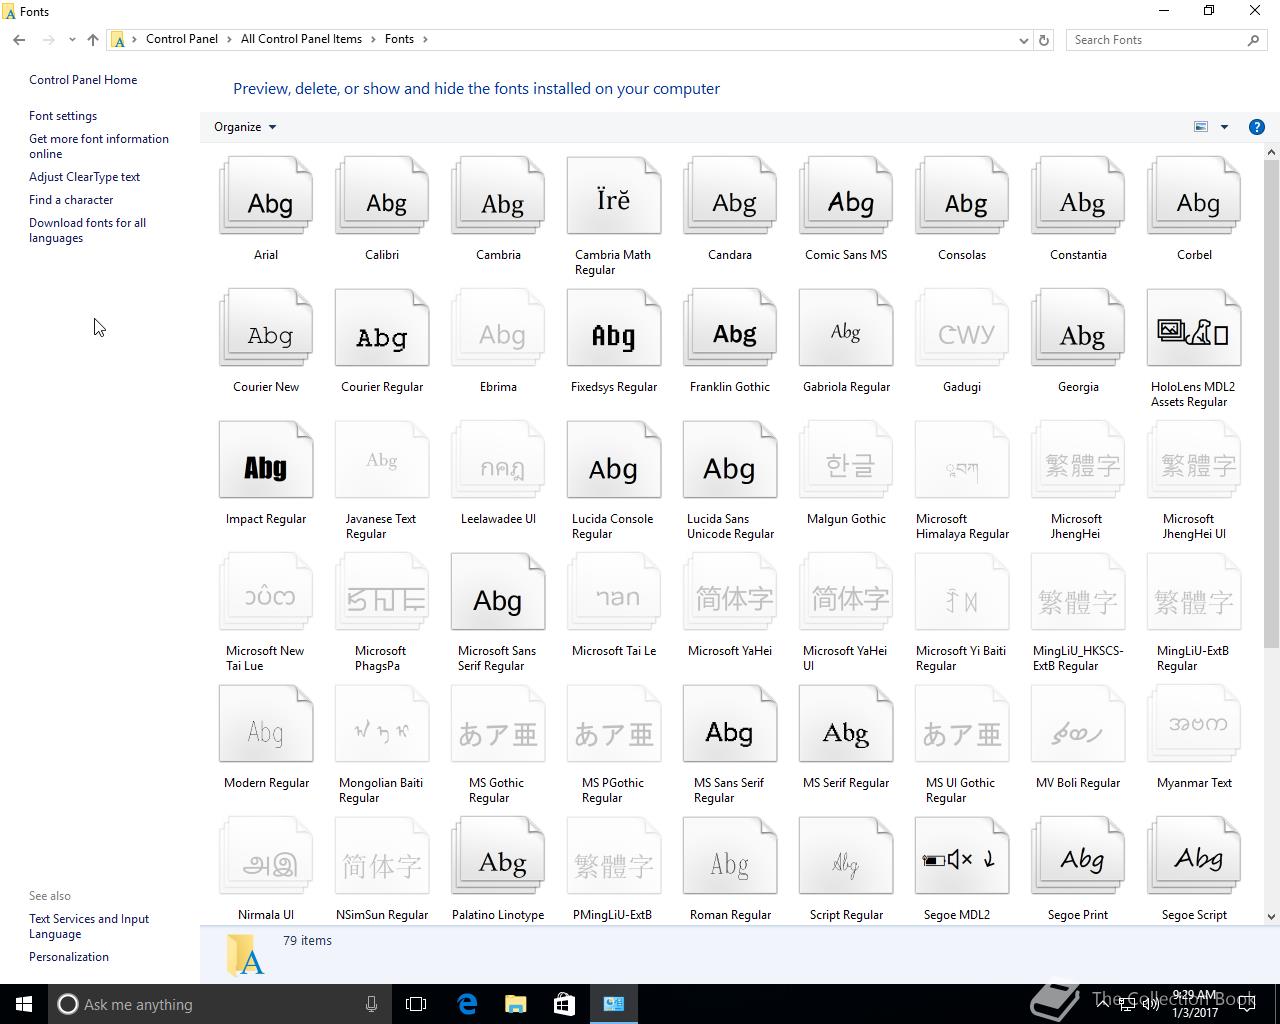Change view using the view icon button
The width and height of the screenshot is (1280, 1024).
point(1201,127)
